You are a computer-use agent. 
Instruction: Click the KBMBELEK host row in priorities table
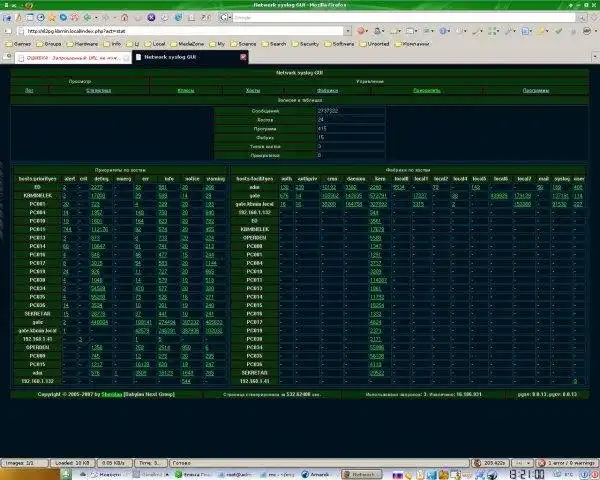[x=120, y=196]
